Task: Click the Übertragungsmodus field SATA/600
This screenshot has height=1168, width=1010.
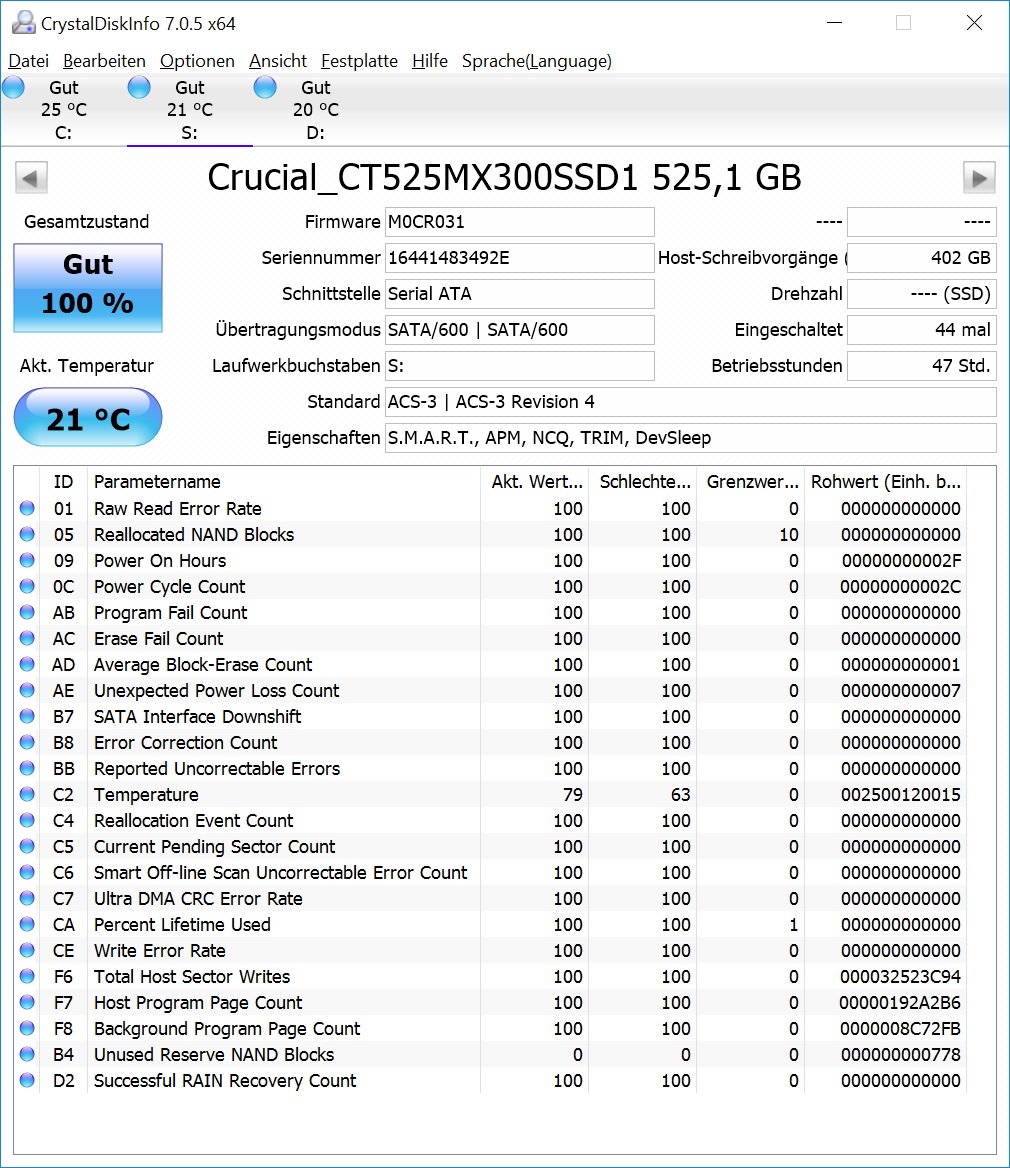Action: 519,330
